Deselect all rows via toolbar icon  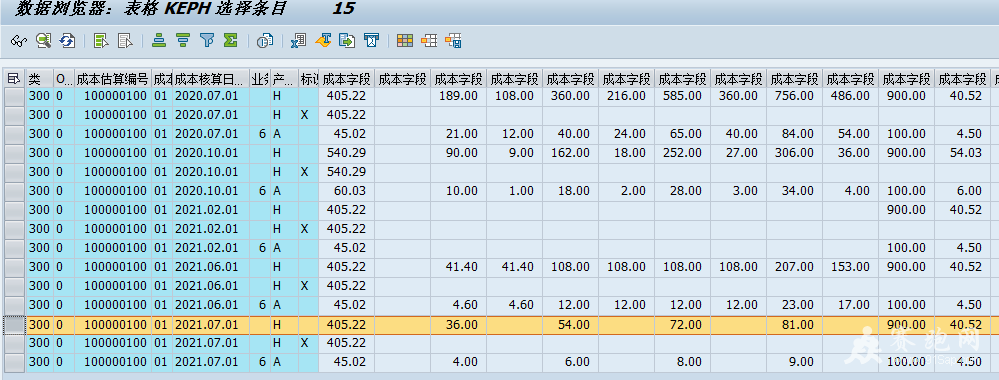pyautogui.click(x=126, y=41)
